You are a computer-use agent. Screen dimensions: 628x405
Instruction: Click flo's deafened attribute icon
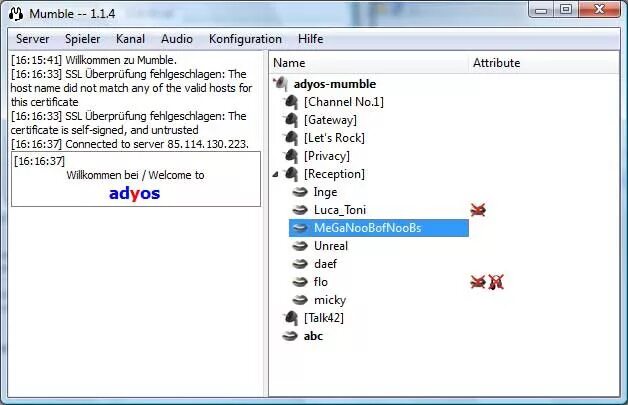(x=496, y=282)
